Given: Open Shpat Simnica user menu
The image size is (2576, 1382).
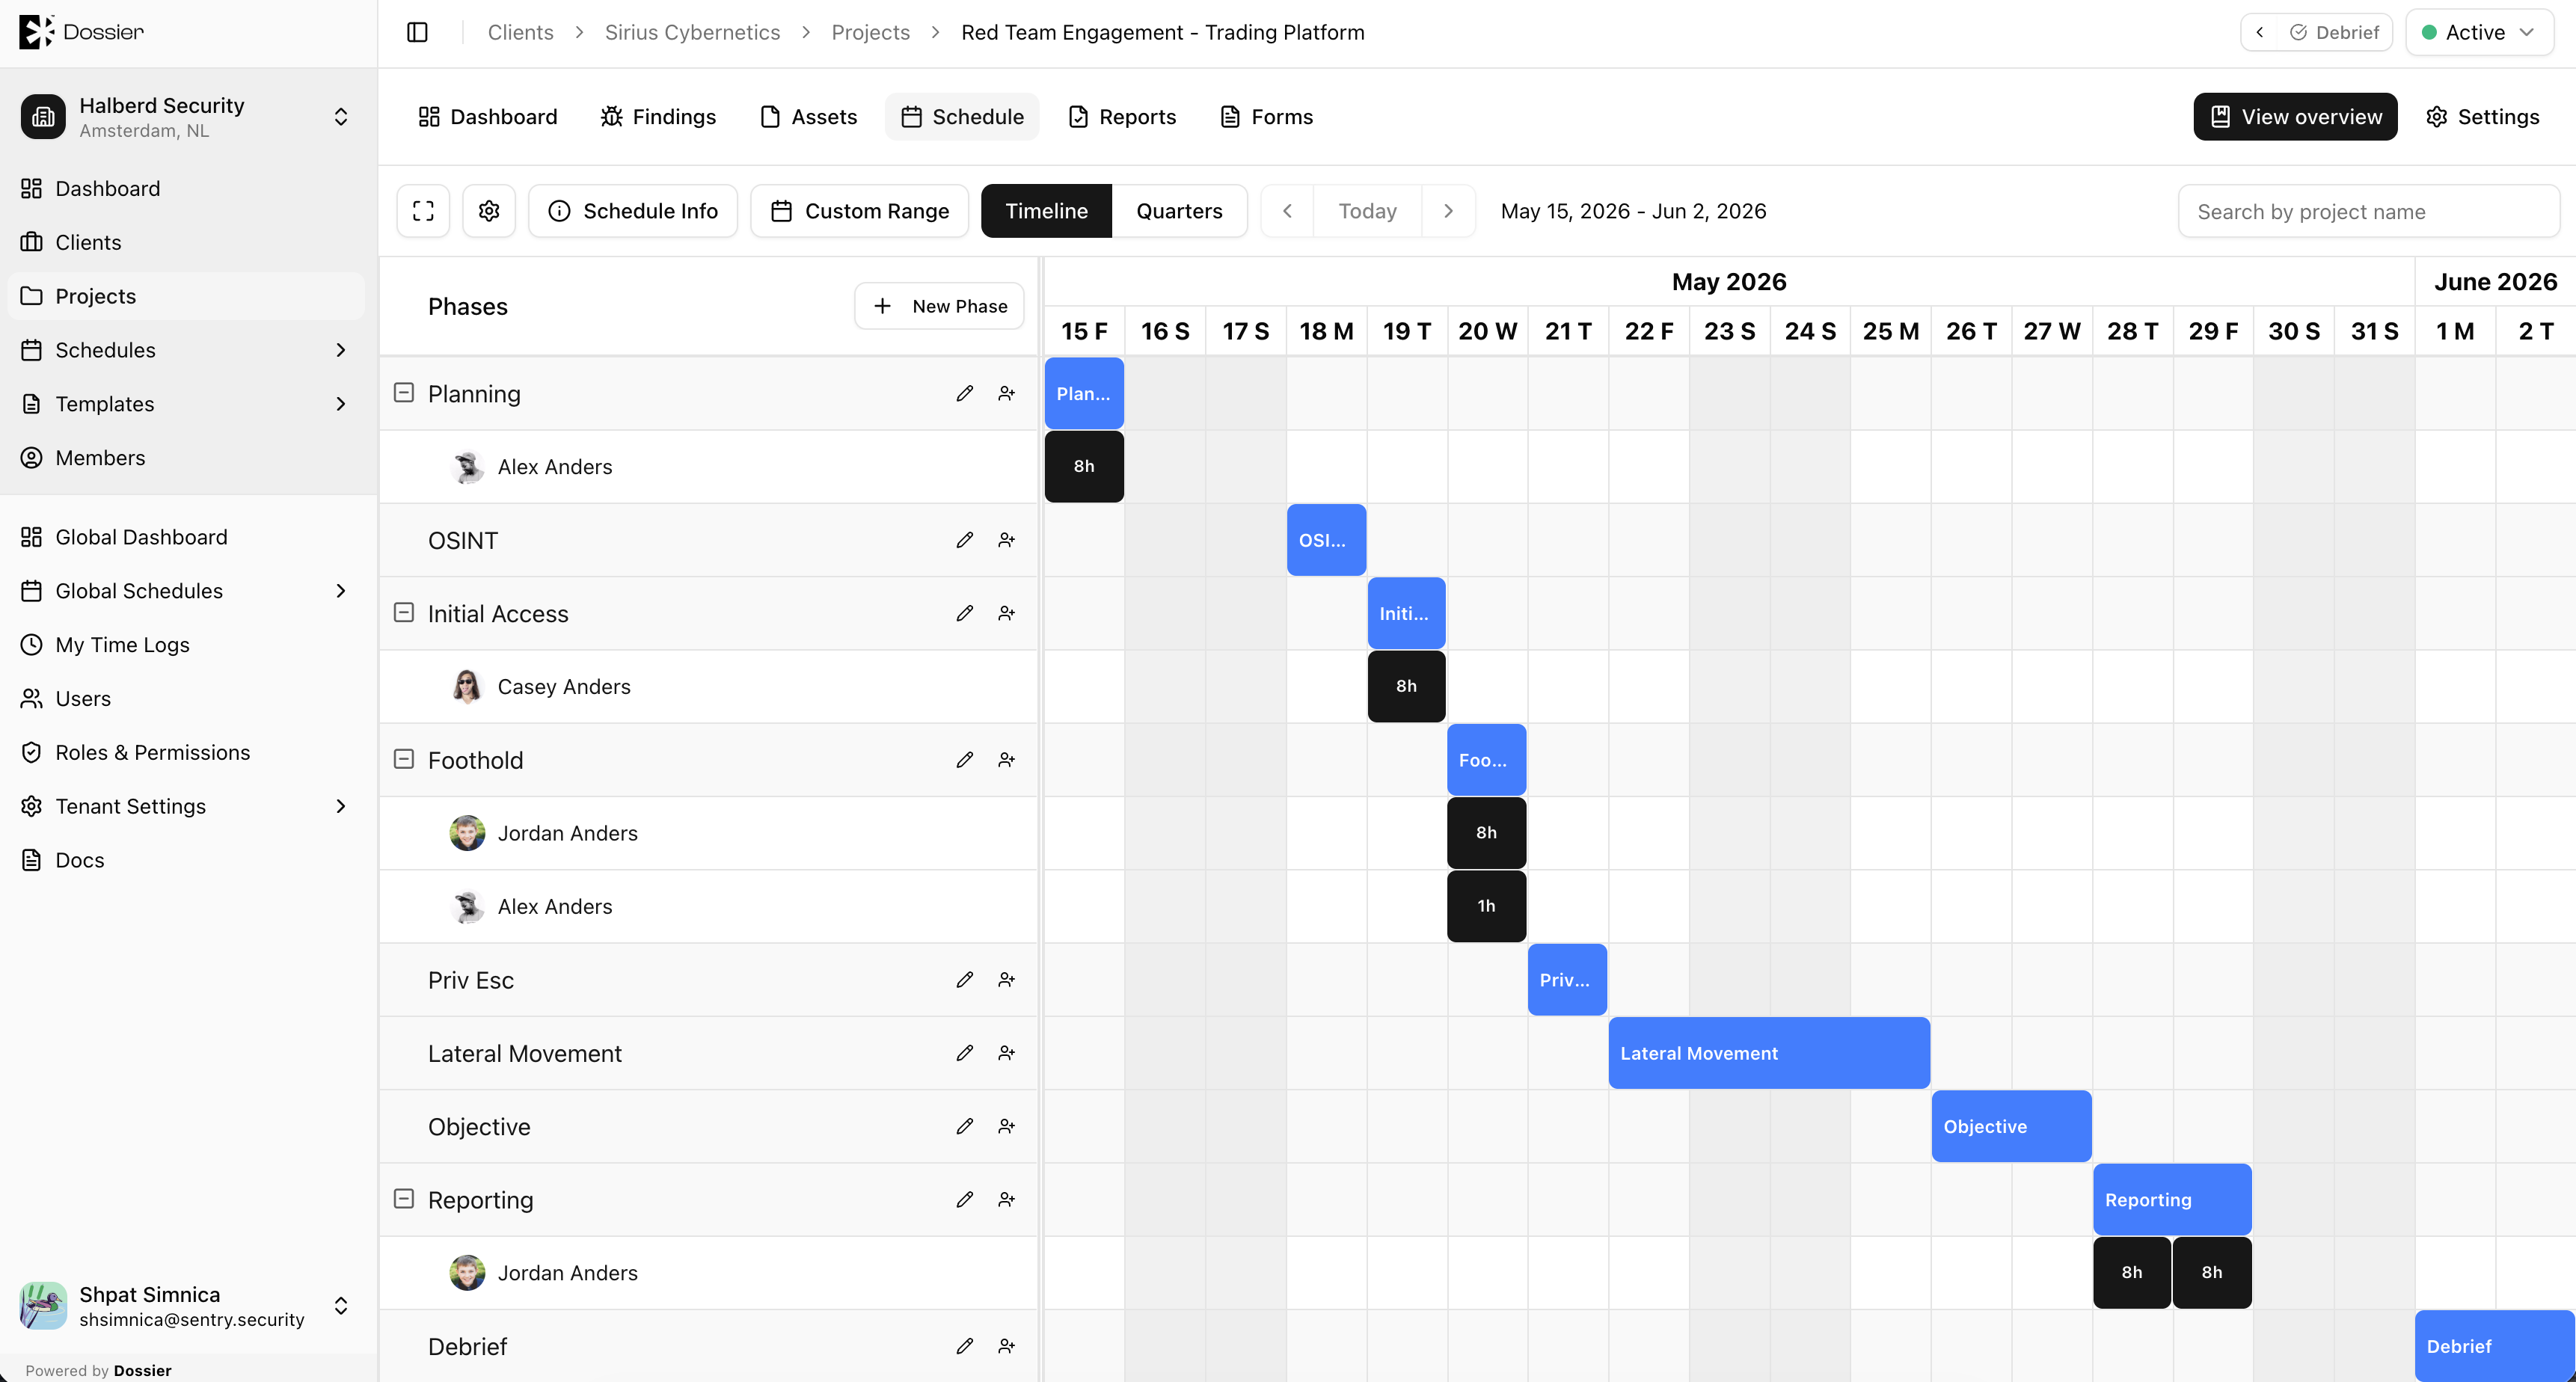Looking at the screenshot, I should click(187, 1306).
